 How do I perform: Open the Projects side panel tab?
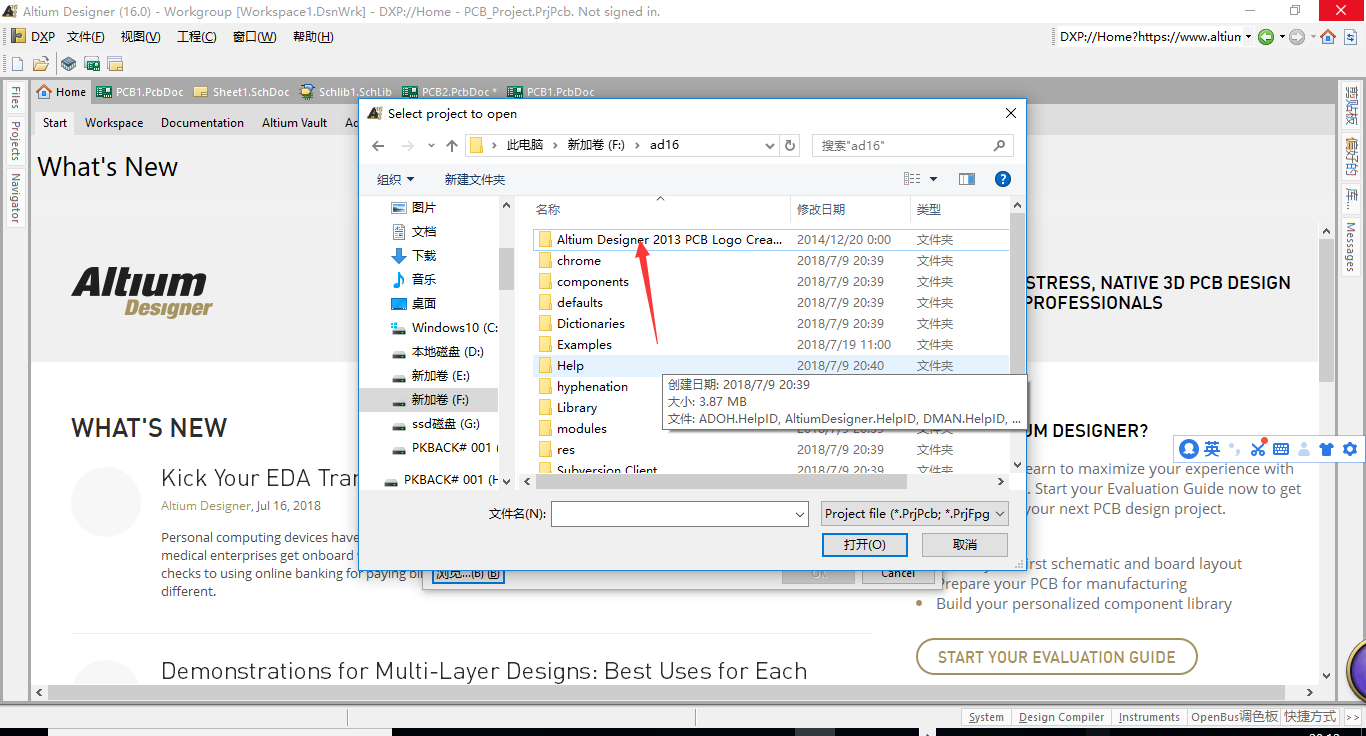(15, 141)
